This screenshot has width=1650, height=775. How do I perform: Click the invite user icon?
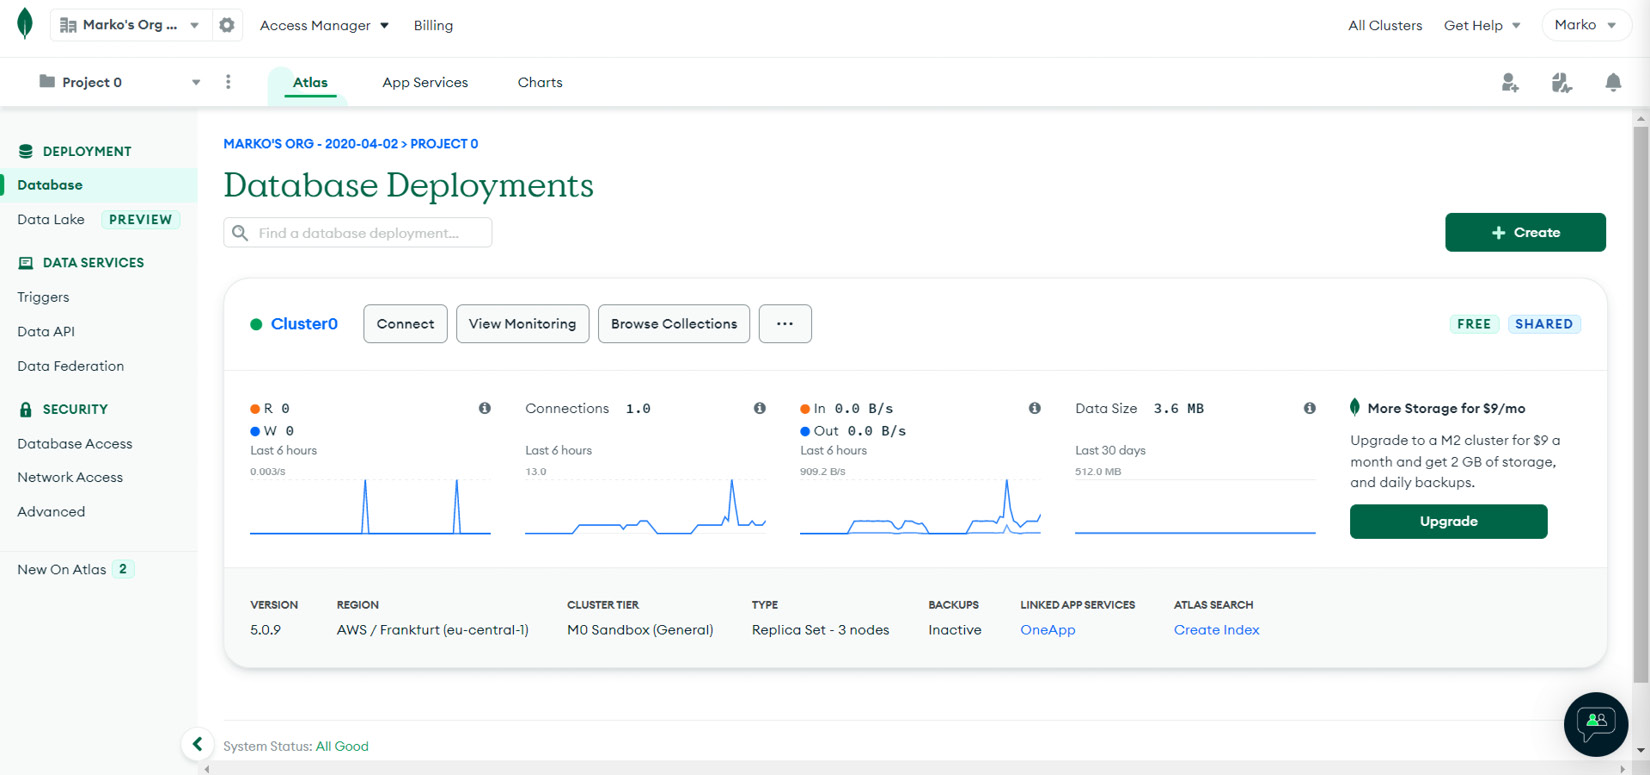point(1510,83)
